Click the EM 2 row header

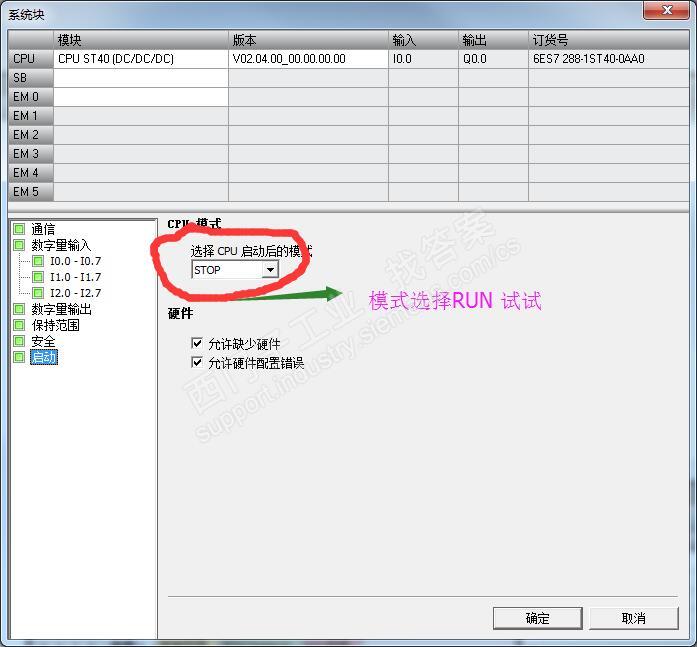point(31,135)
